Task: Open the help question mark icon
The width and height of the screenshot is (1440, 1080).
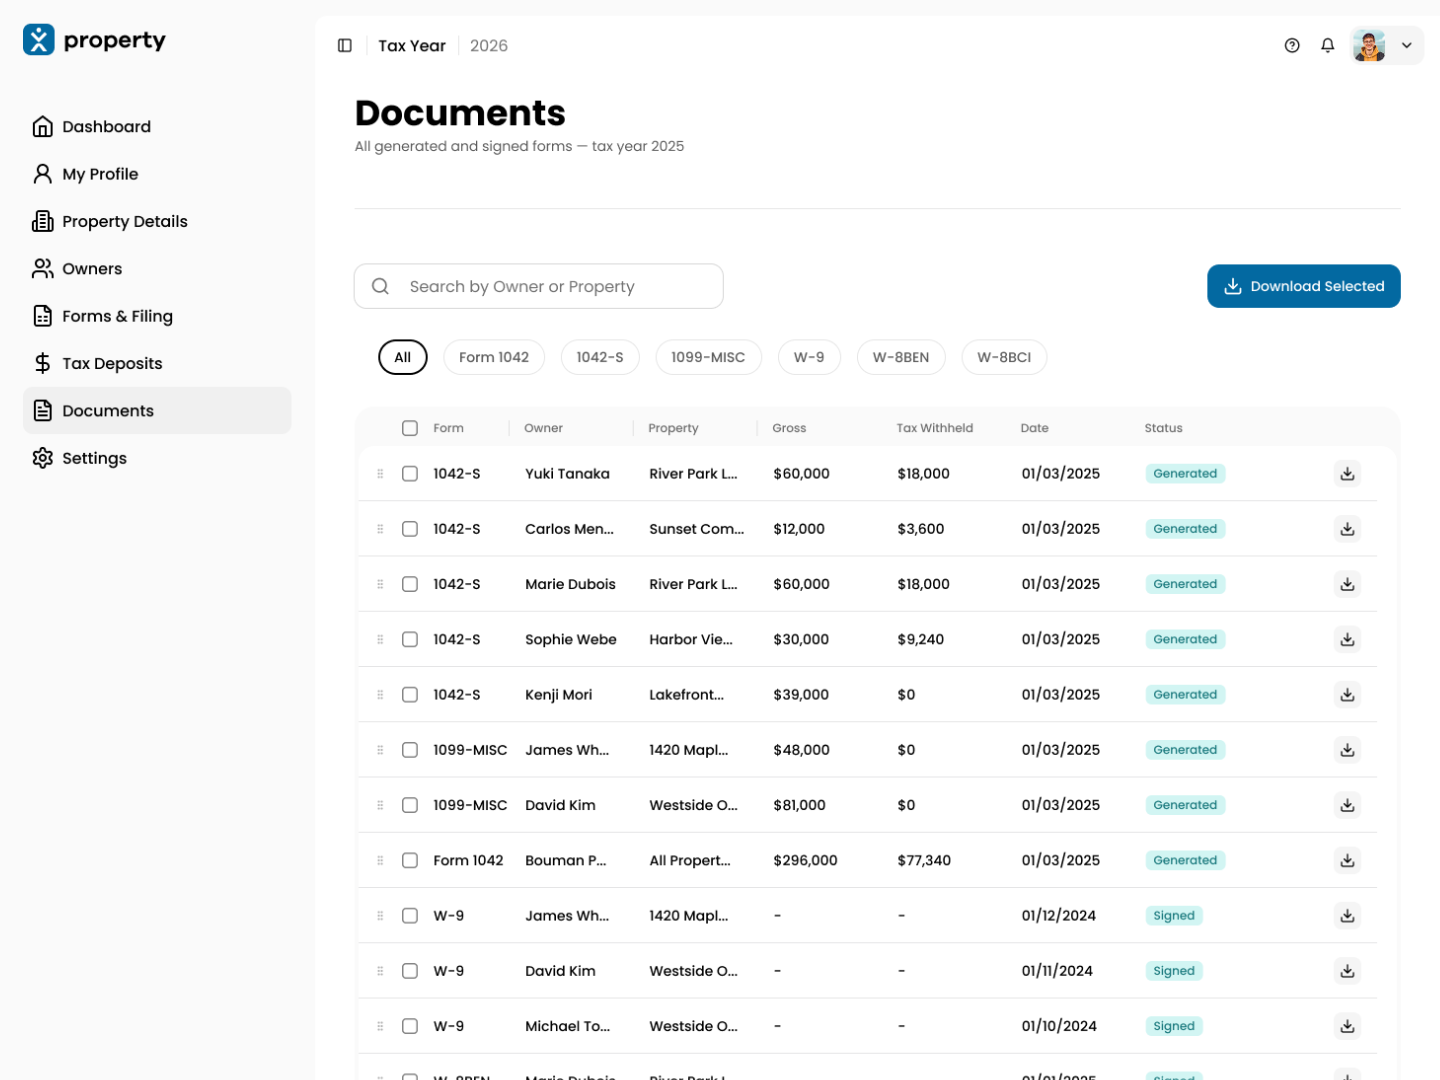Action: (1292, 46)
